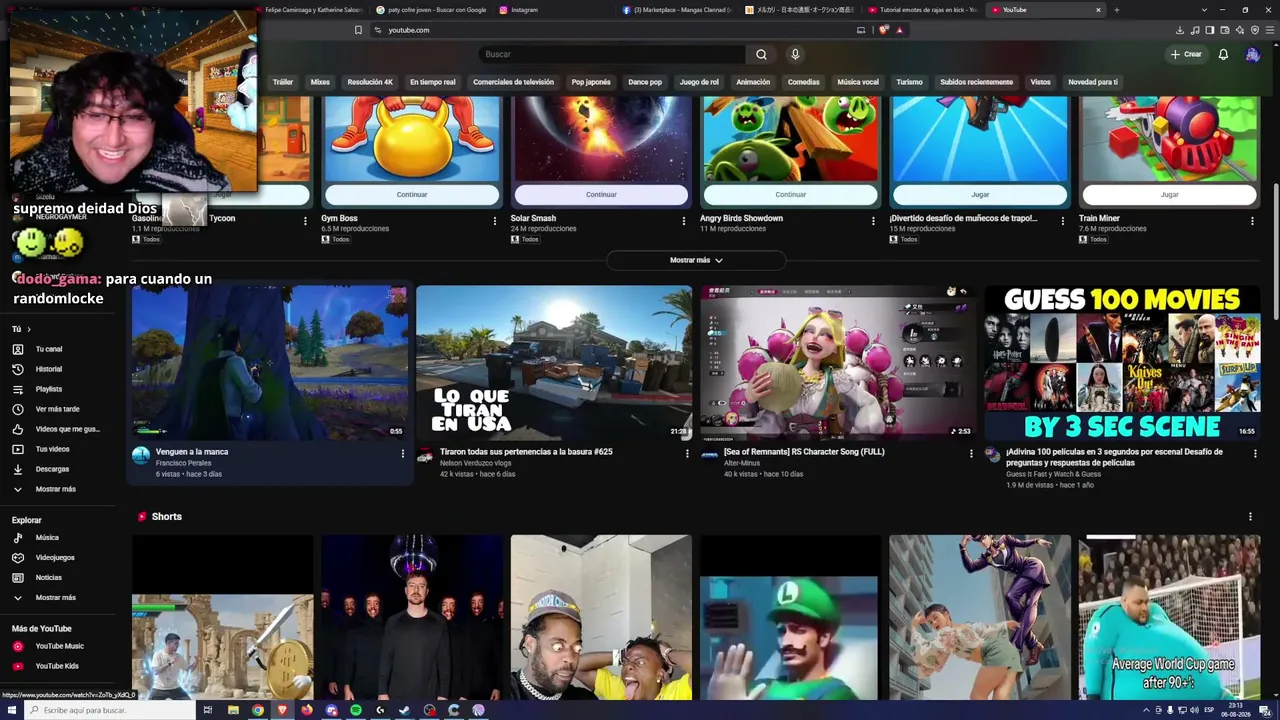Open Spotify from the taskbar
Viewport: 1280px width, 720px height.
click(x=356, y=710)
